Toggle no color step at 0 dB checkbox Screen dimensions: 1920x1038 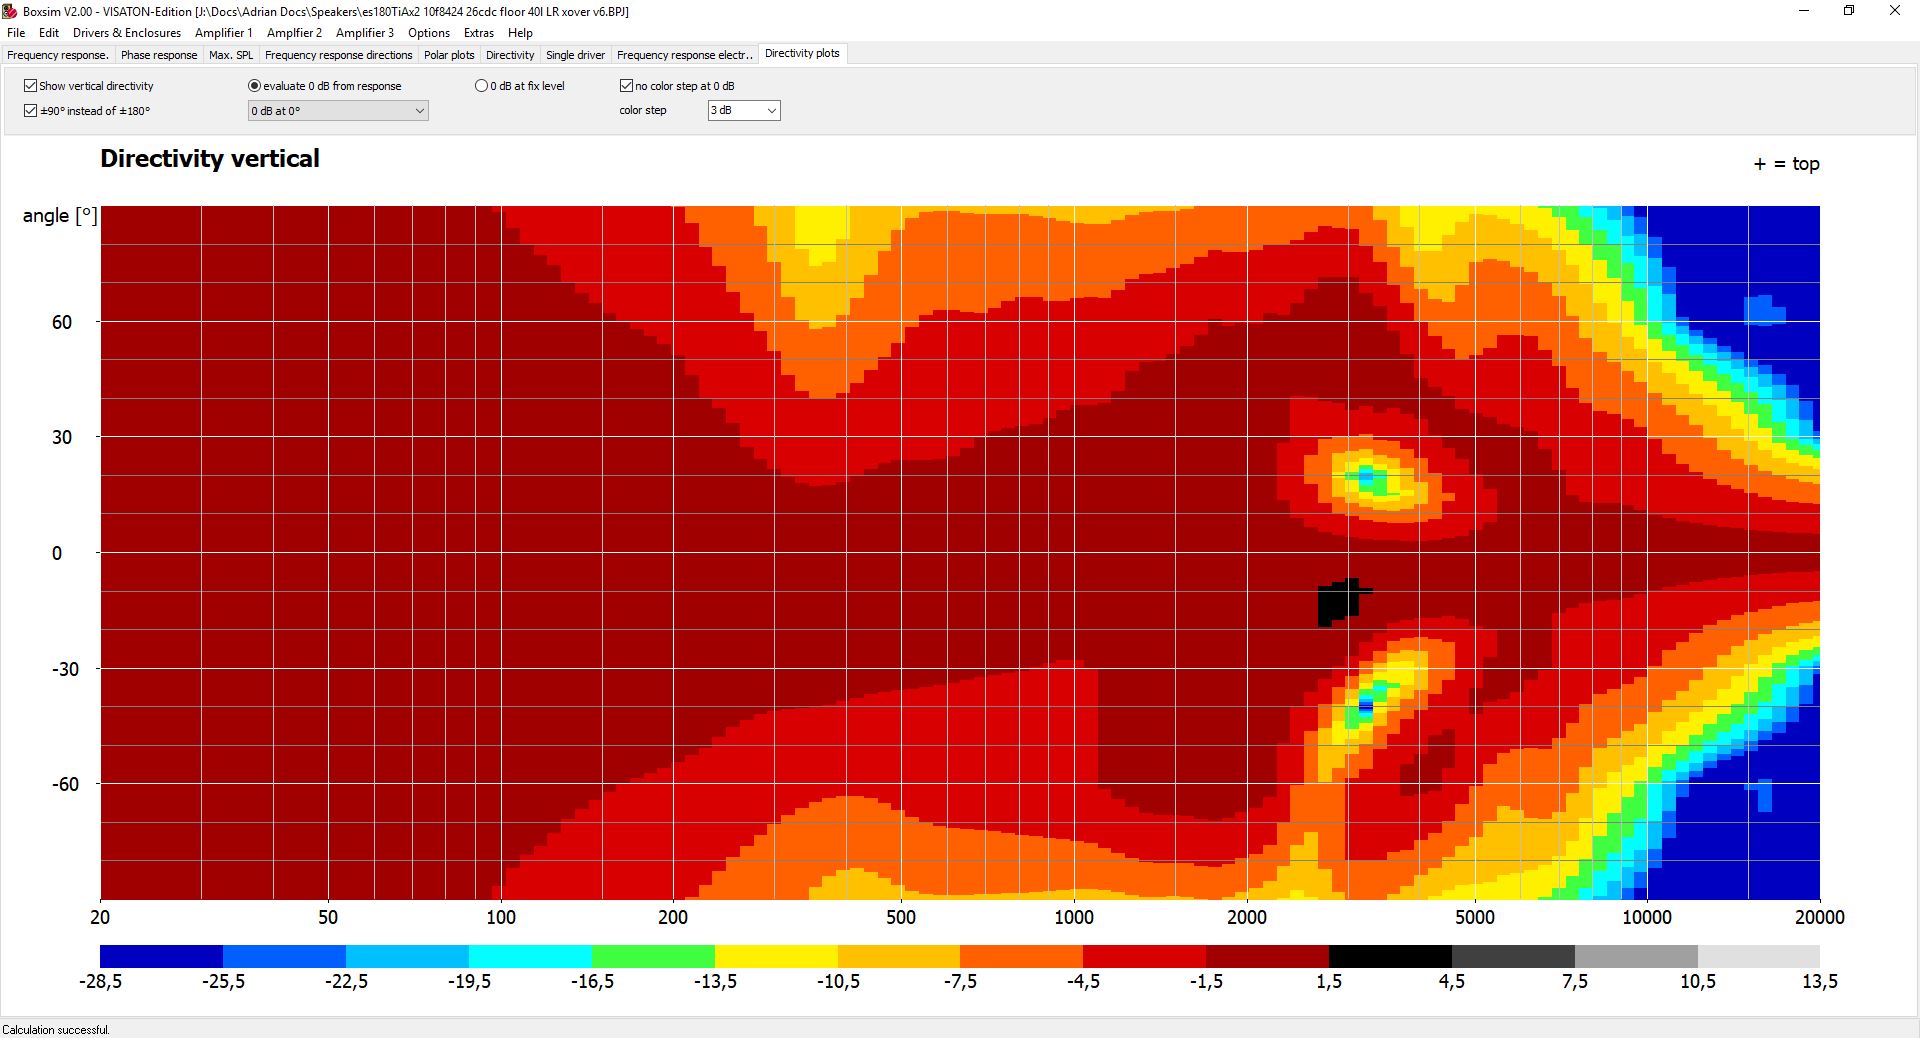coord(677,86)
